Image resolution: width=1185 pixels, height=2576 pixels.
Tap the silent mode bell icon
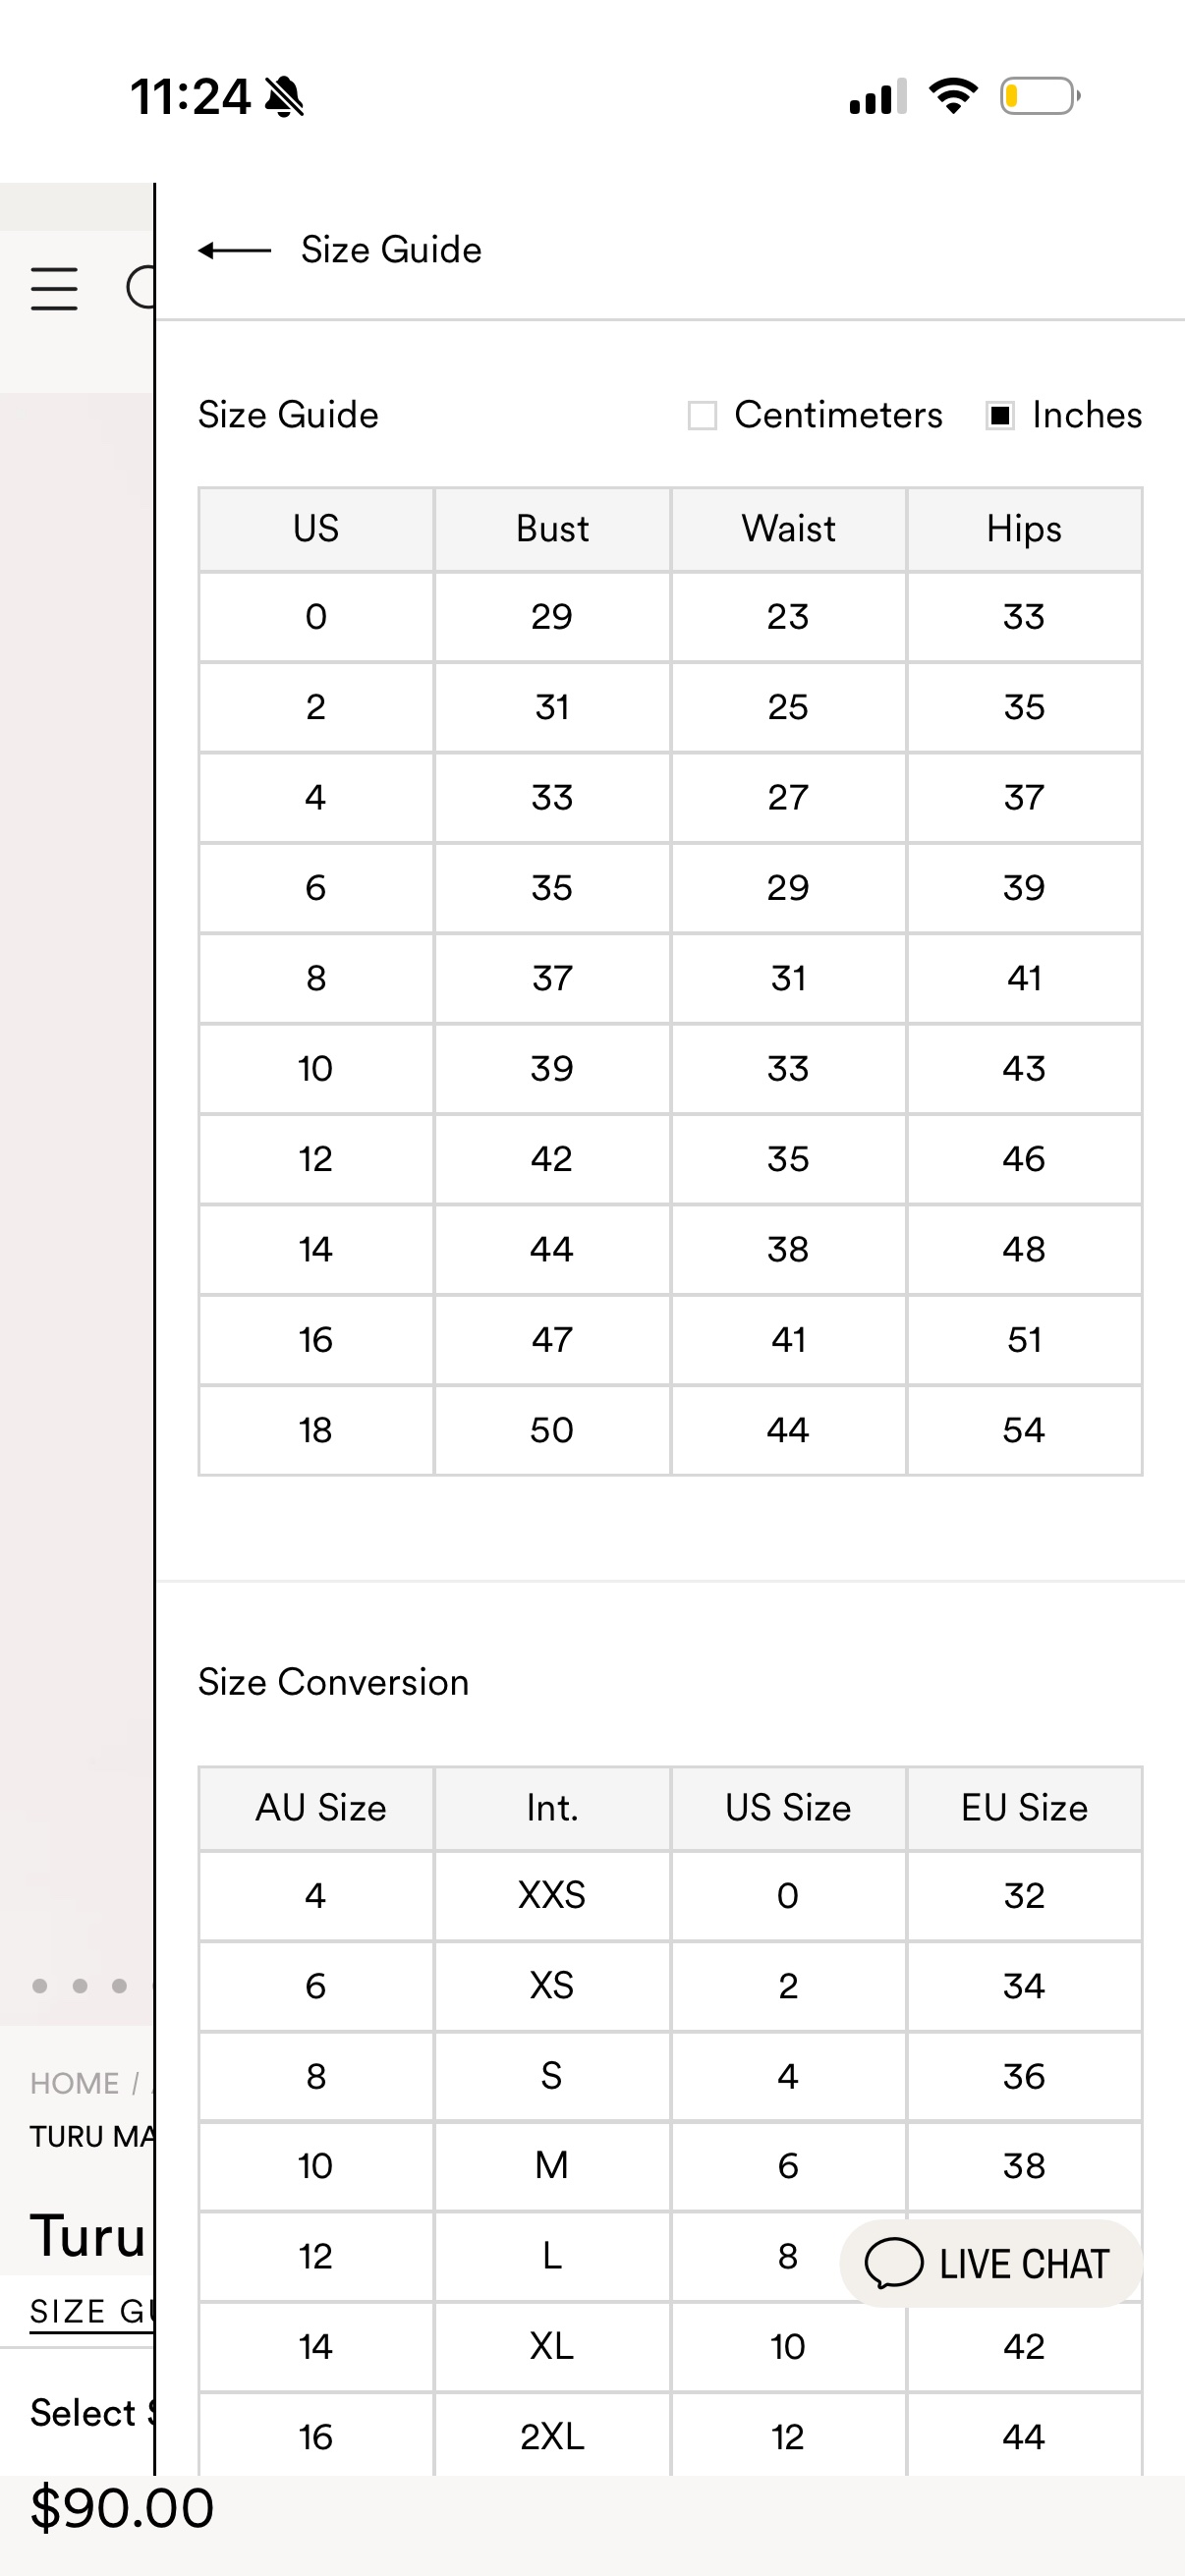[284, 97]
